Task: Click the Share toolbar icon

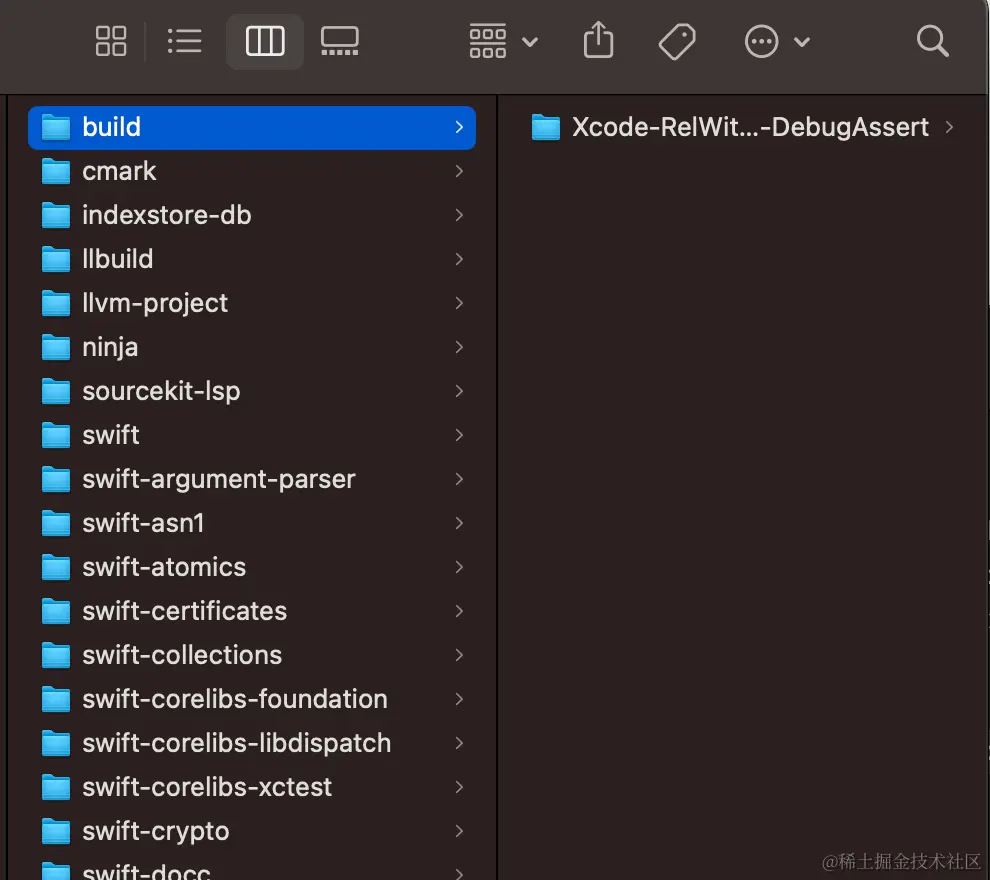Action: [598, 40]
